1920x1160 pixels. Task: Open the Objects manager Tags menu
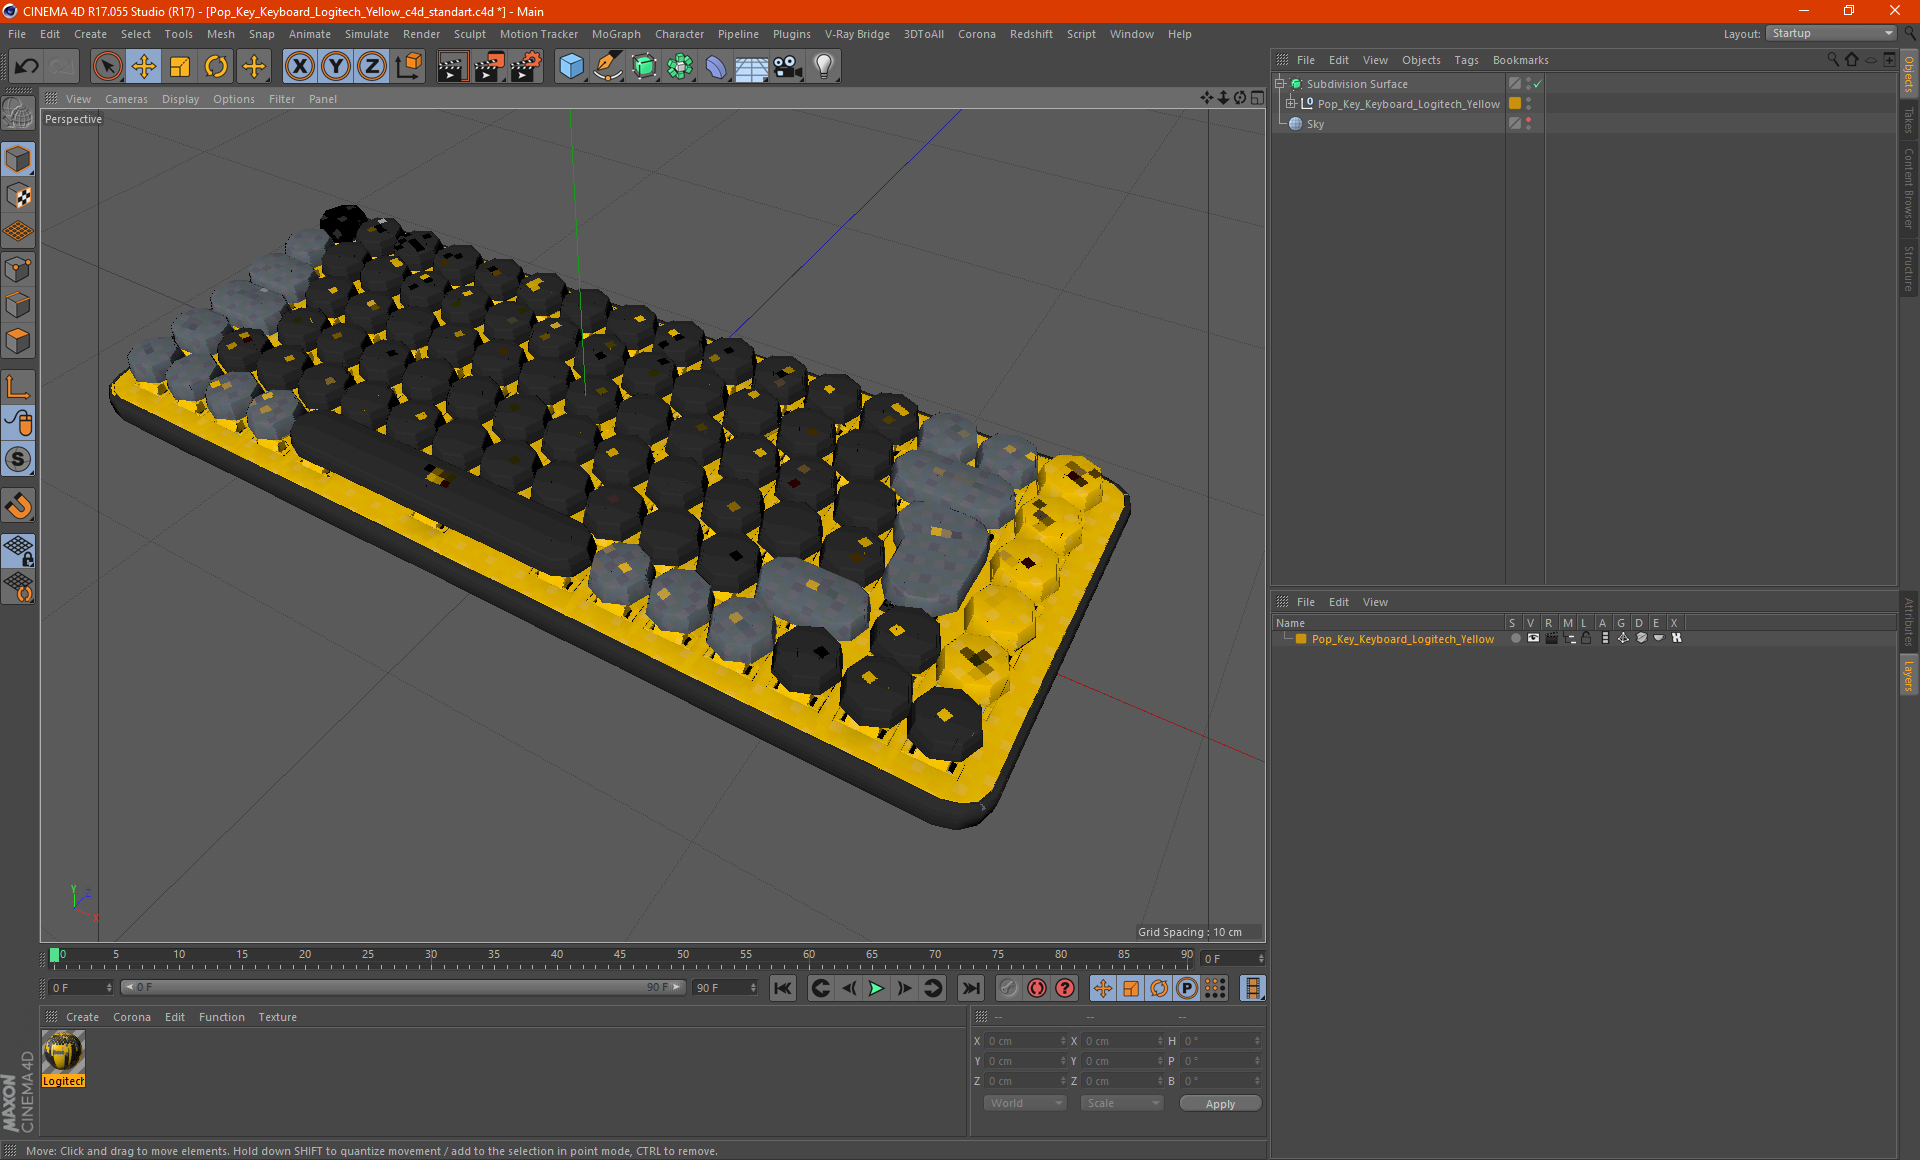[1466, 60]
